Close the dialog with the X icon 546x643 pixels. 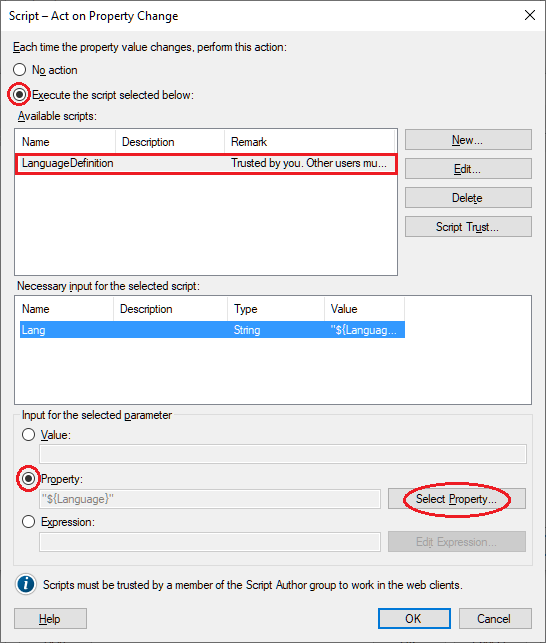pos(530,15)
